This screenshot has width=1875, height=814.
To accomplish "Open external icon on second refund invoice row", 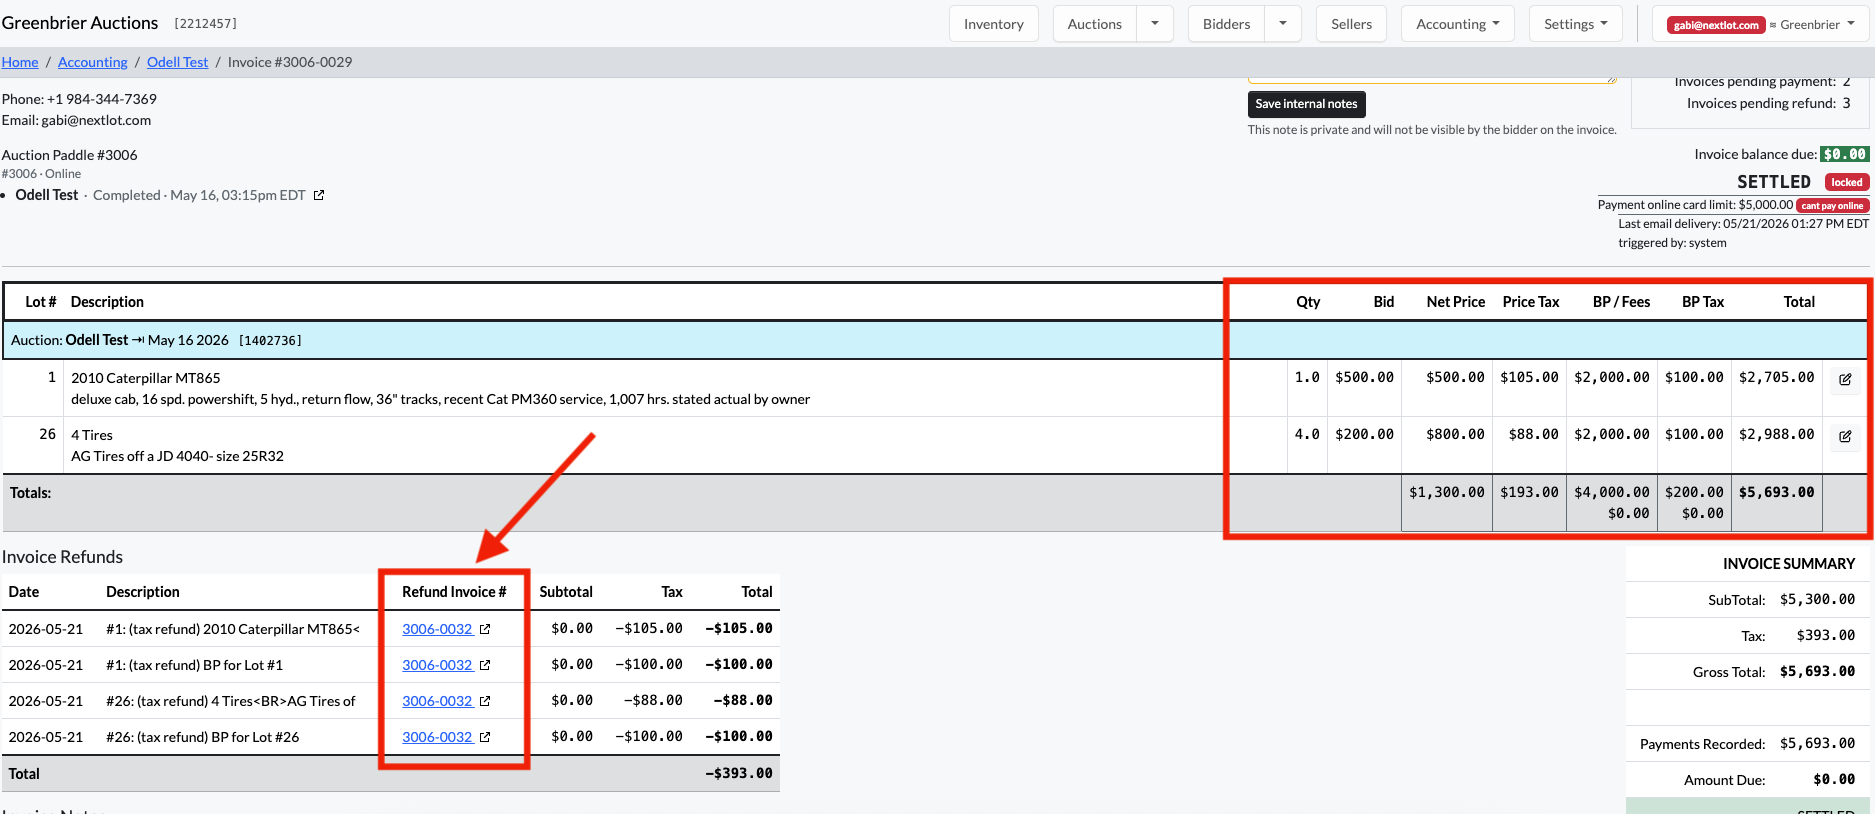I will coord(485,665).
